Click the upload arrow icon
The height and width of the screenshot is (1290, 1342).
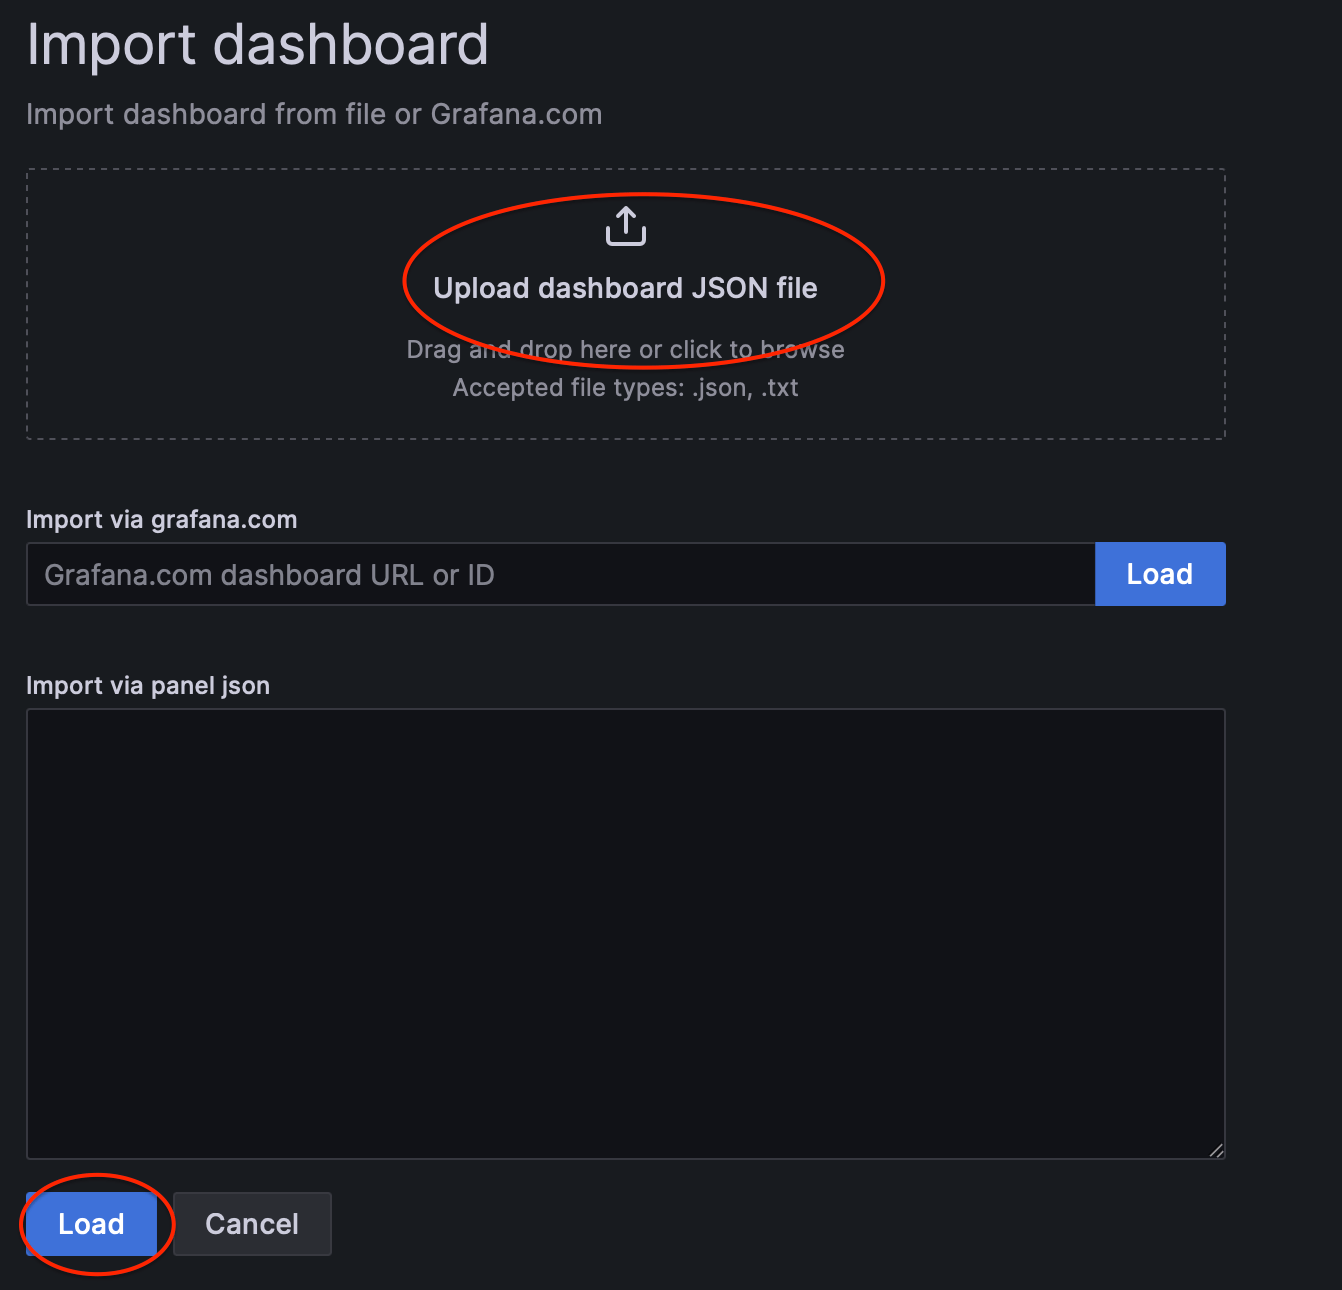pos(626,226)
